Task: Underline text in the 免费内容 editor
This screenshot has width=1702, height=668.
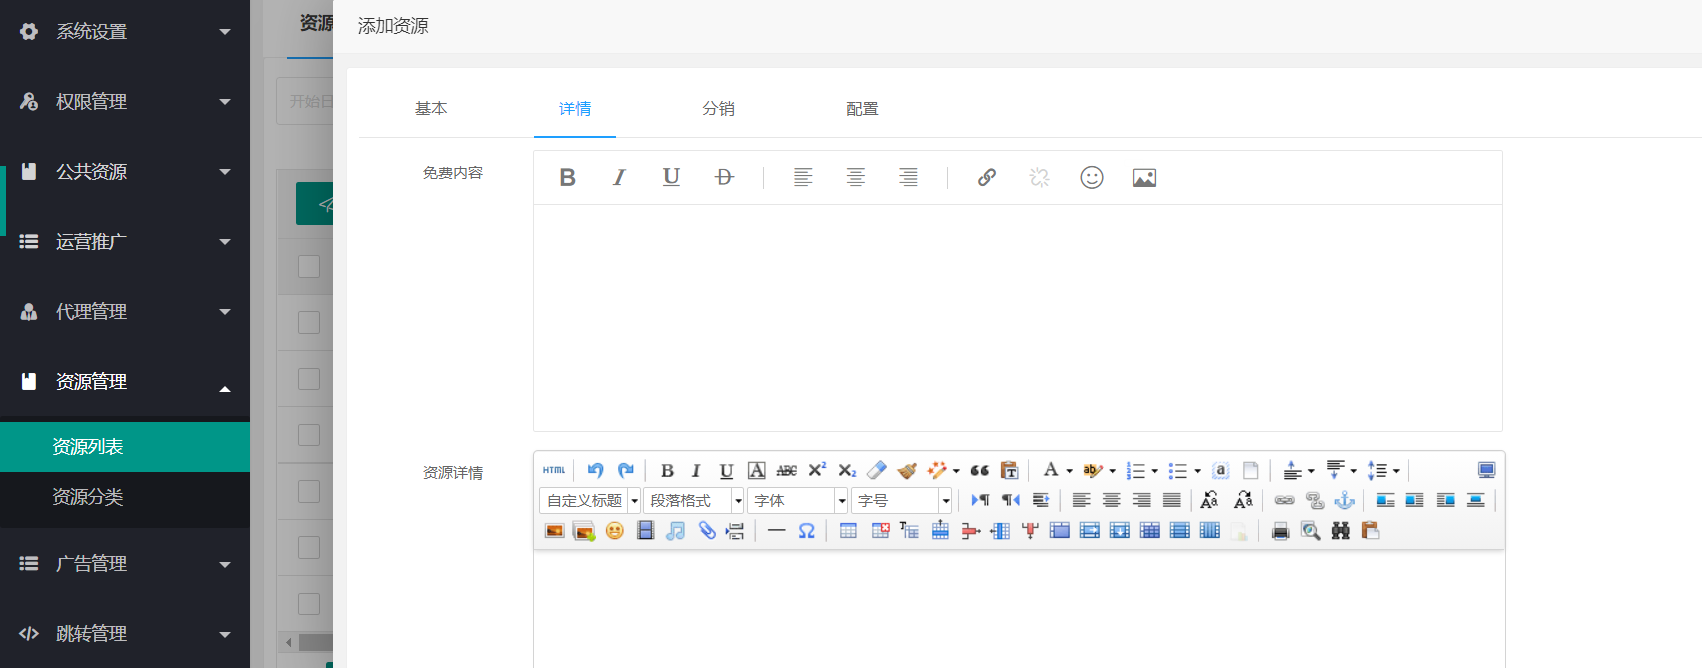Action: (x=671, y=177)
